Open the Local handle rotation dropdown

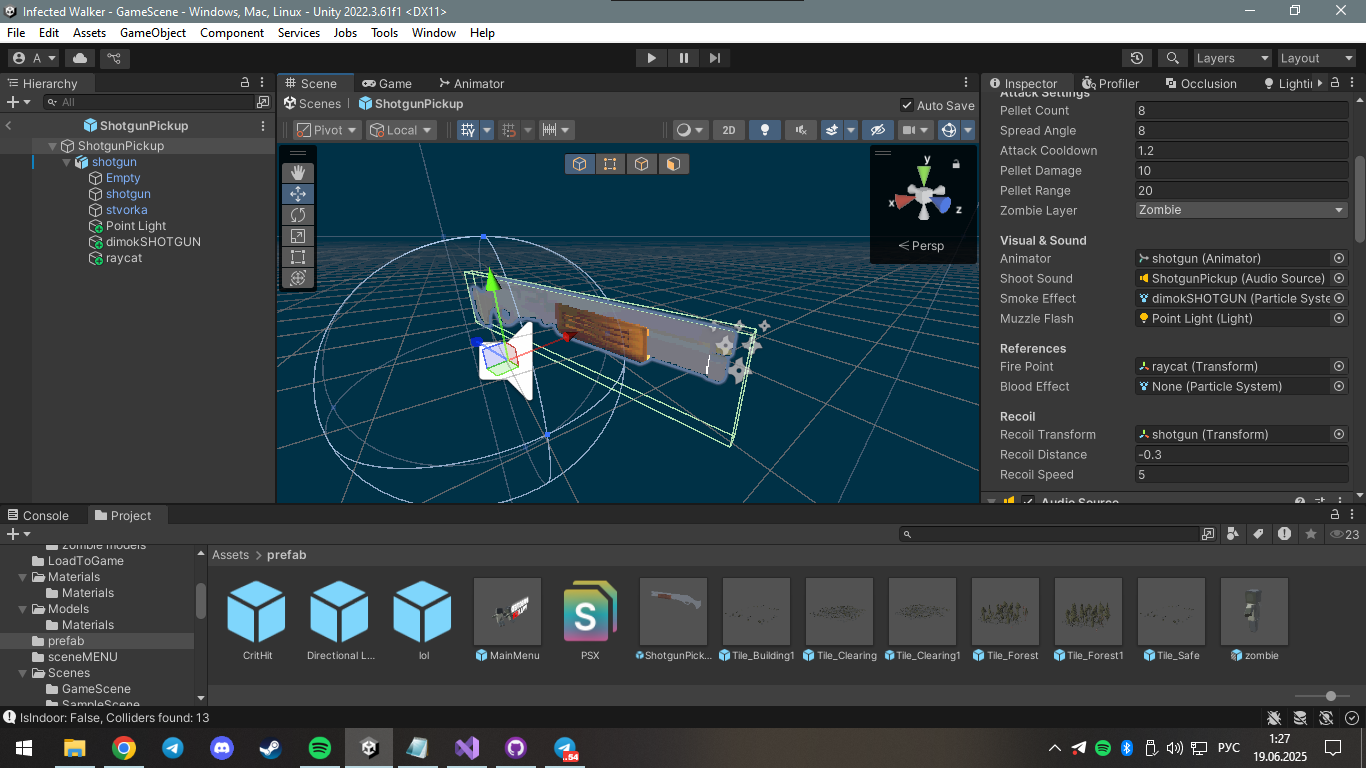(401, 130)
